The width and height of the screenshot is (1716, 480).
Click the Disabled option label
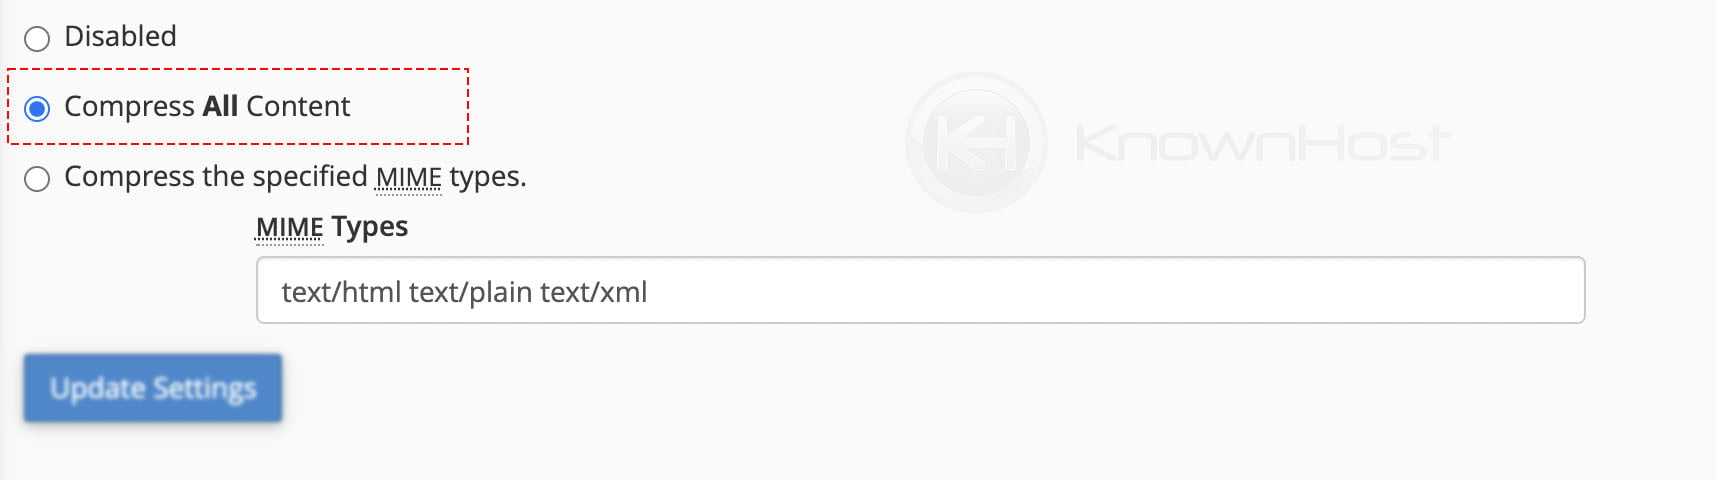click(120, 36)
